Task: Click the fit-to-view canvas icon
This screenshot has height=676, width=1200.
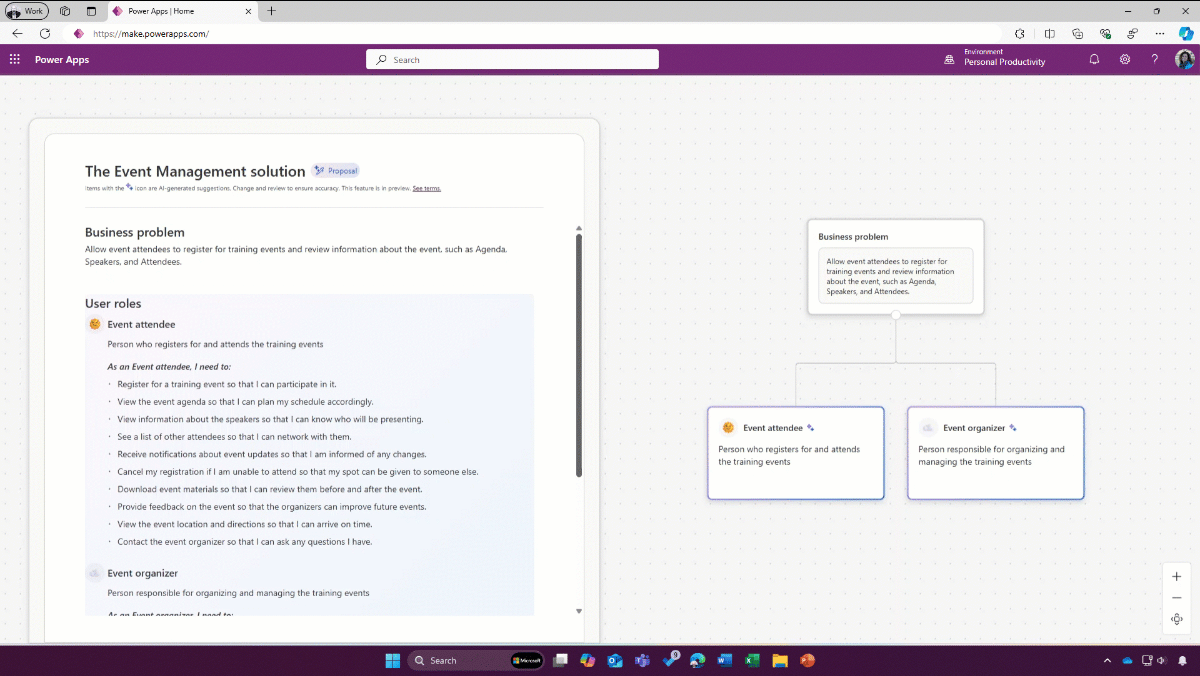Action: (1177, 619)
